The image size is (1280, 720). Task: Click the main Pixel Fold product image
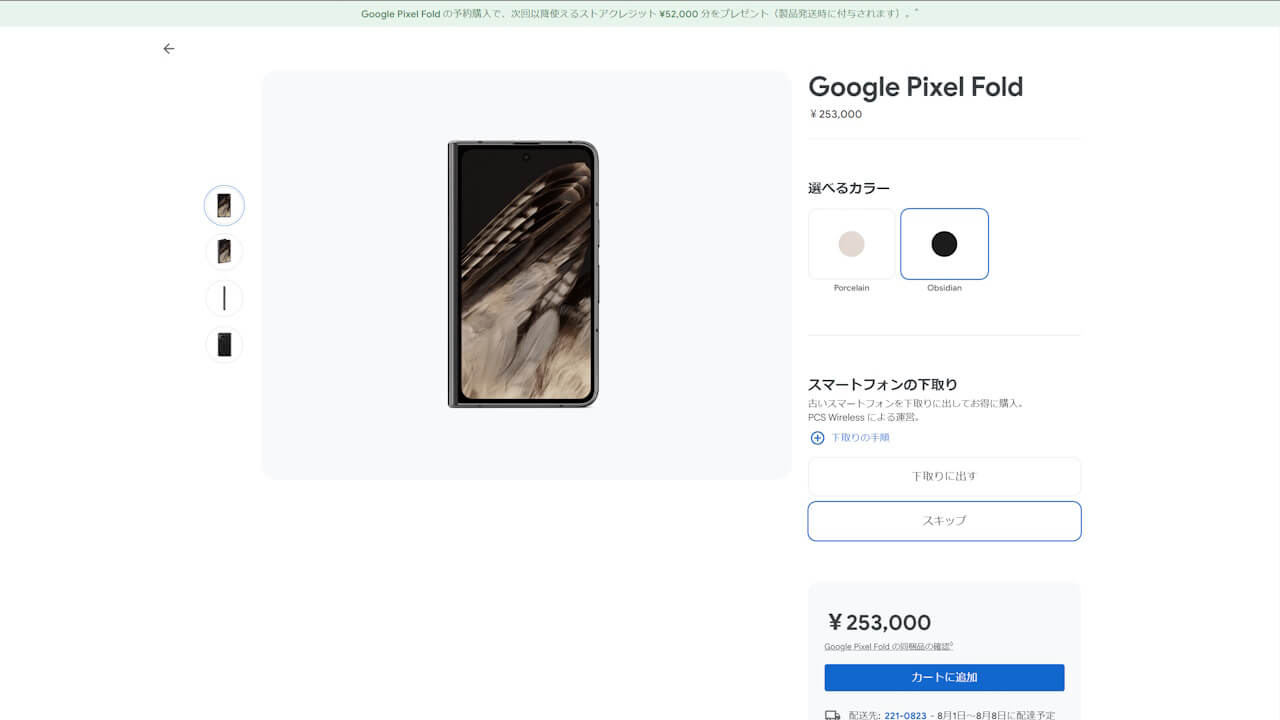click(x=524, y=275)
